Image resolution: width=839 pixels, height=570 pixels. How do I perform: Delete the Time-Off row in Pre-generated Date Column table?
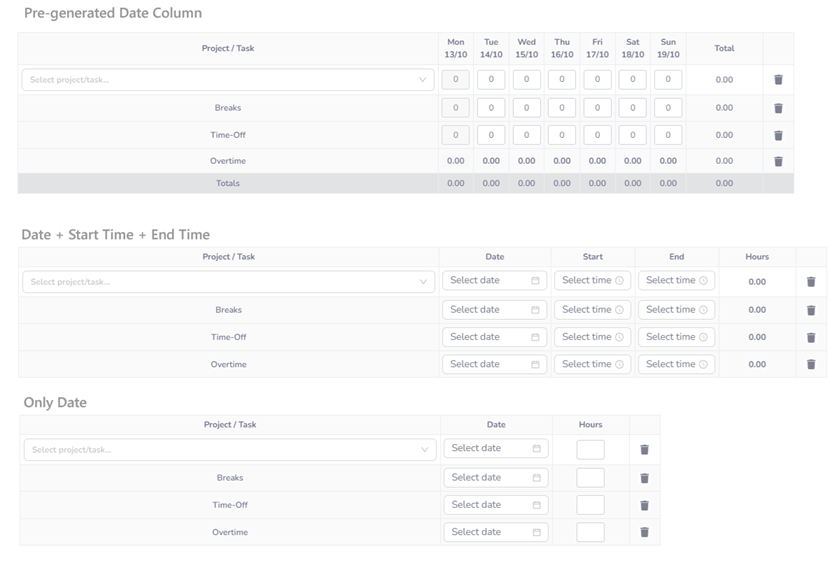click(x=778, y=135)
